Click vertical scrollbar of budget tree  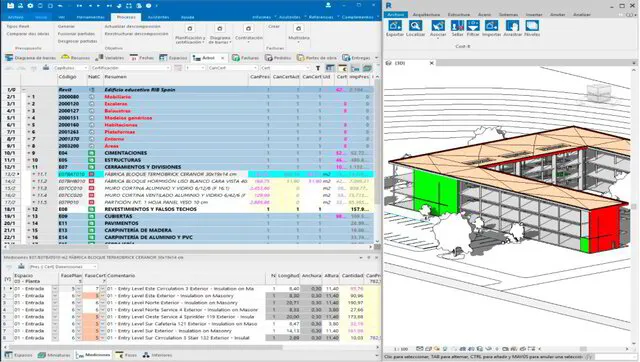(377, 143)
